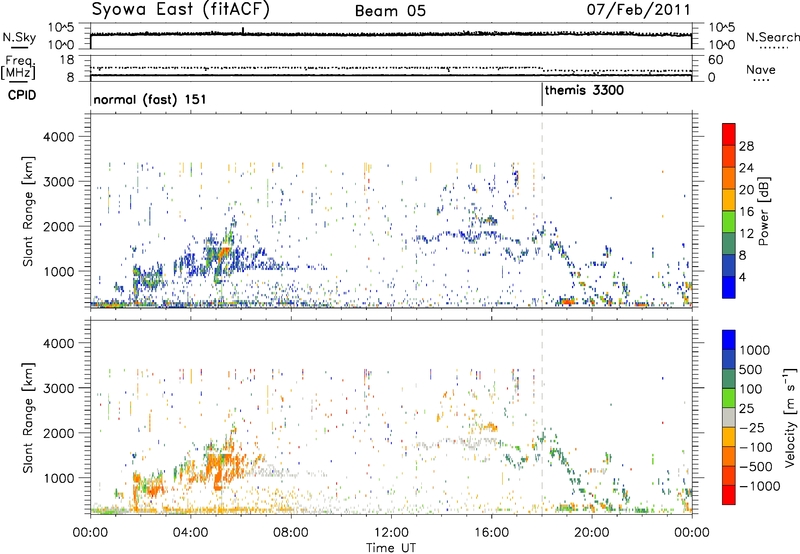
Task: Click the '10^5' tick beside the N.Sky label
Action: [x=61, y=28]
